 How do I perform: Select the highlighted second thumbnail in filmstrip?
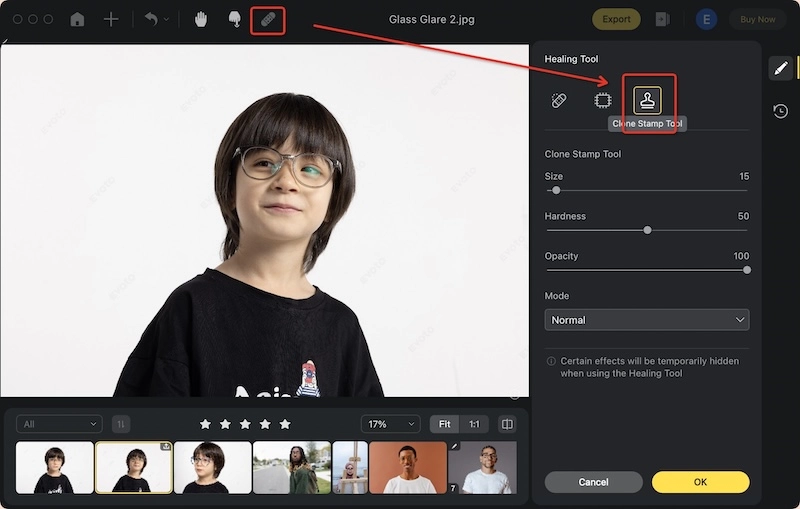134,468
